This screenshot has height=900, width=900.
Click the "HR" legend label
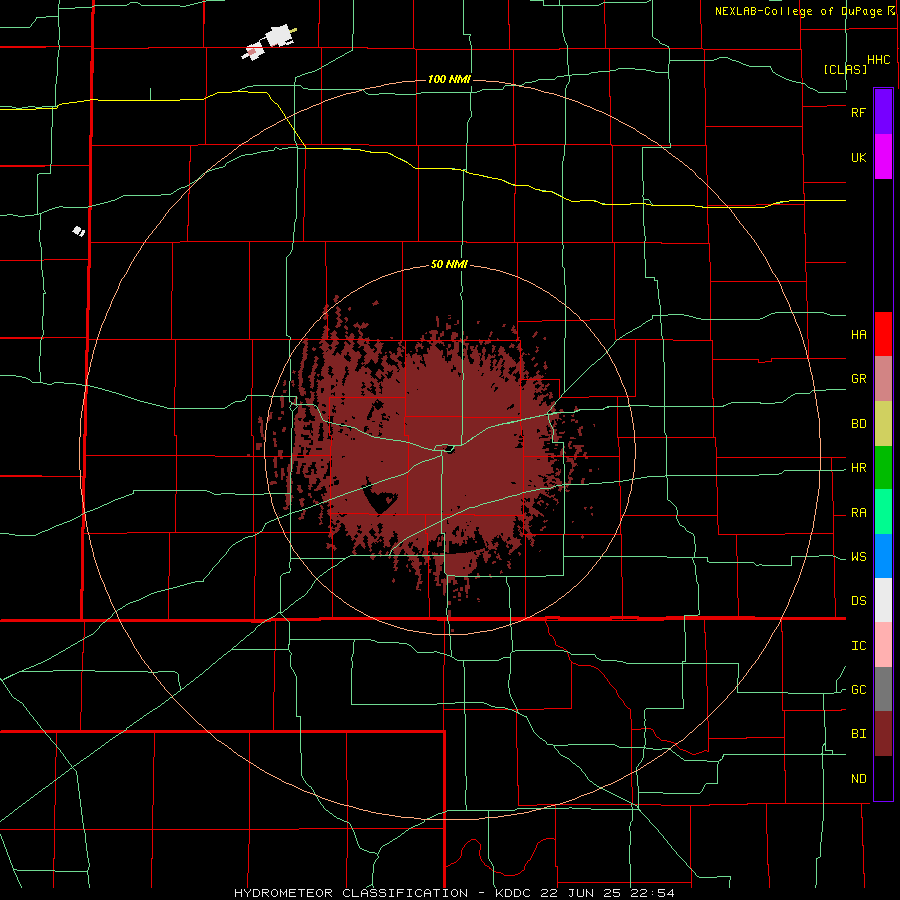(858, 468)
